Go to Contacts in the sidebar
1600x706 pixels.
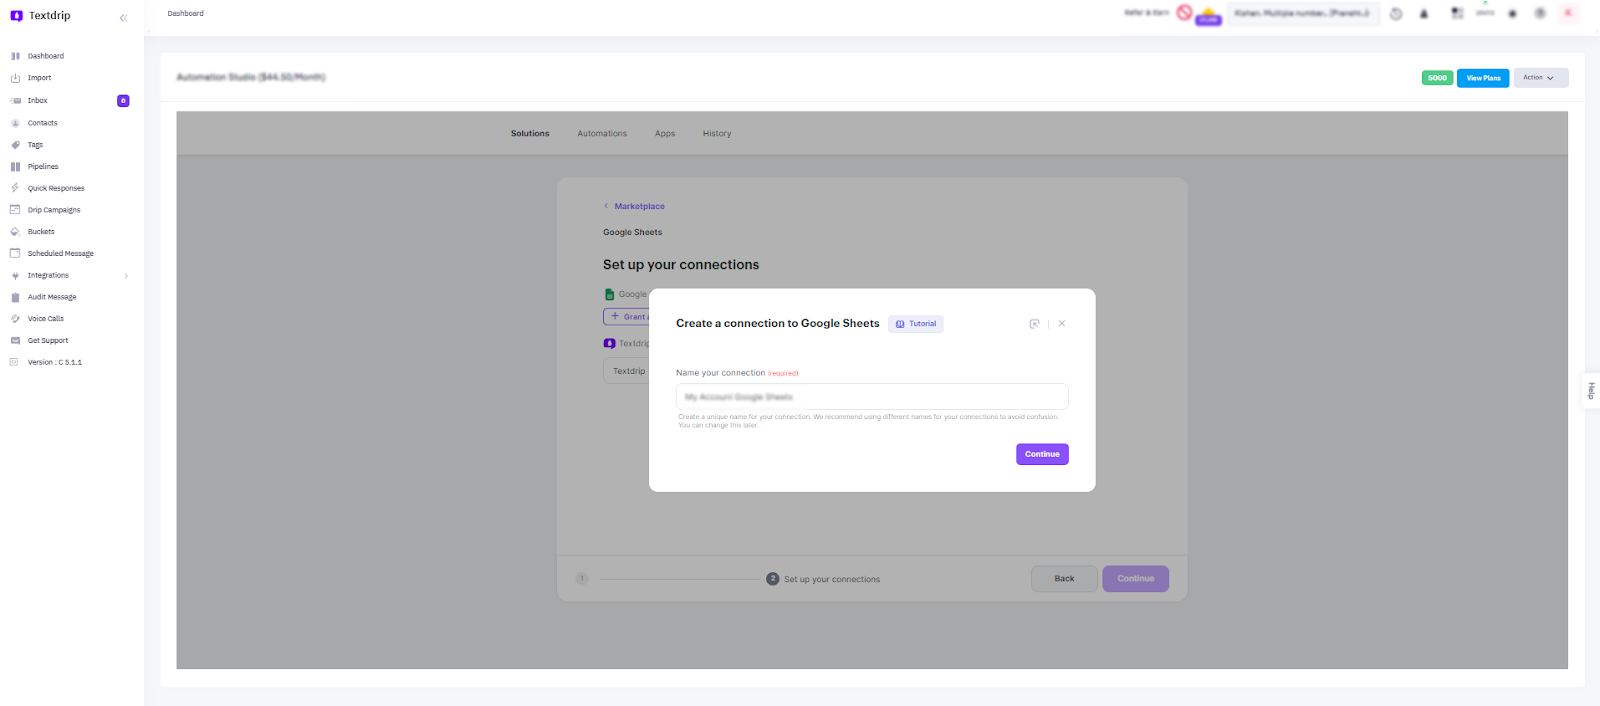(x=42, y=123)
